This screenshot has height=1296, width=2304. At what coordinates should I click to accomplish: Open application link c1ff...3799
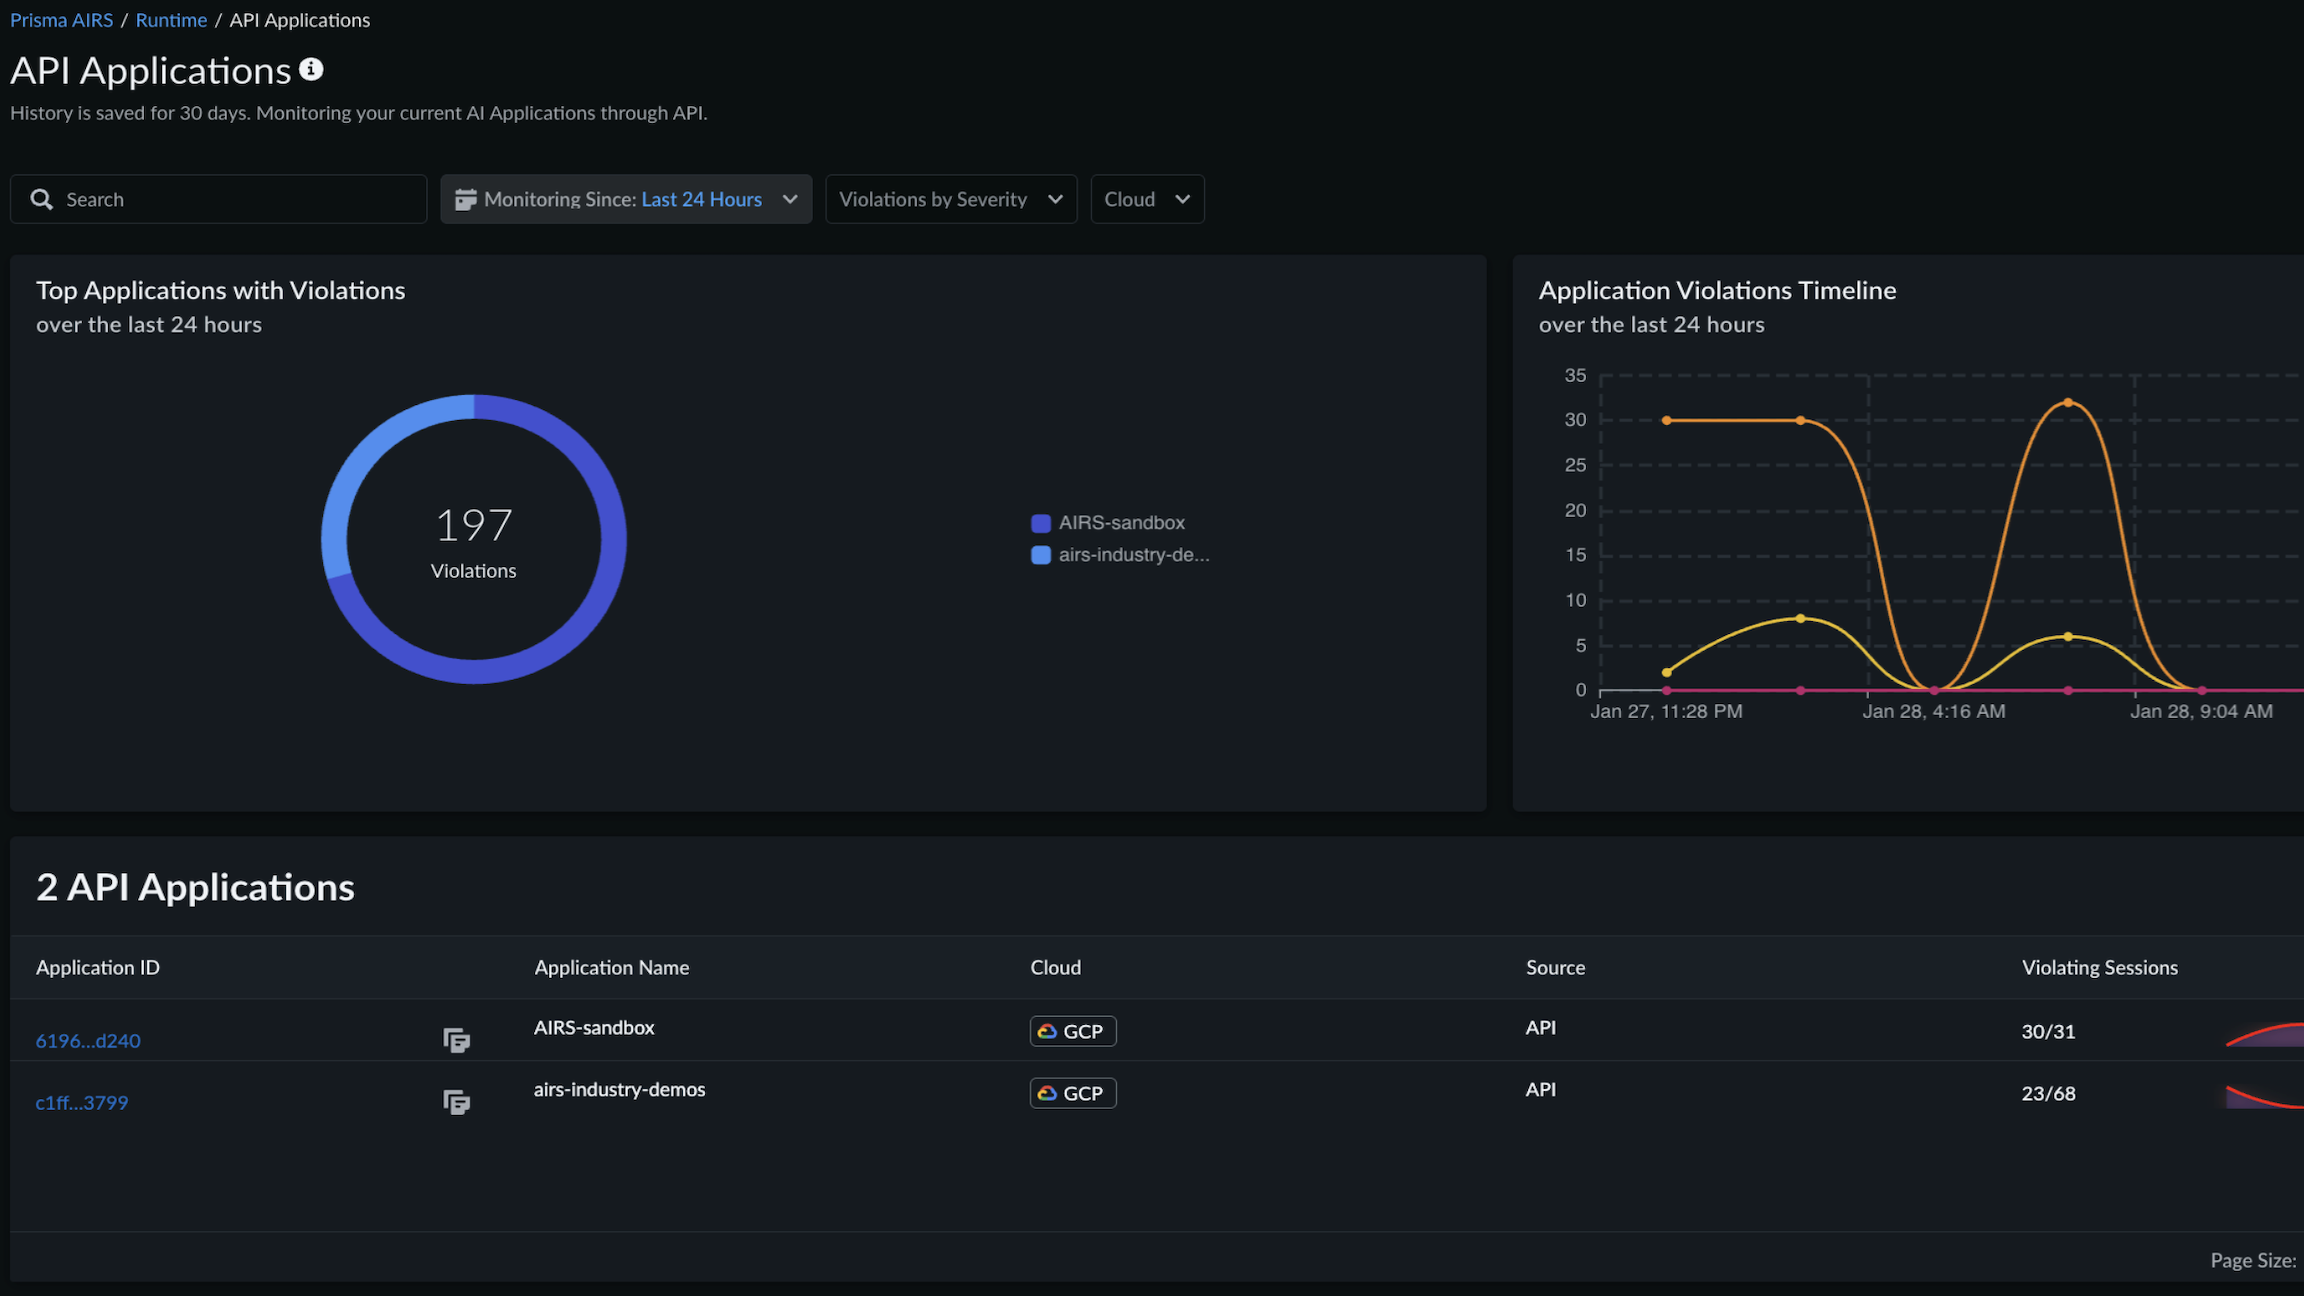coord(82,1102)
